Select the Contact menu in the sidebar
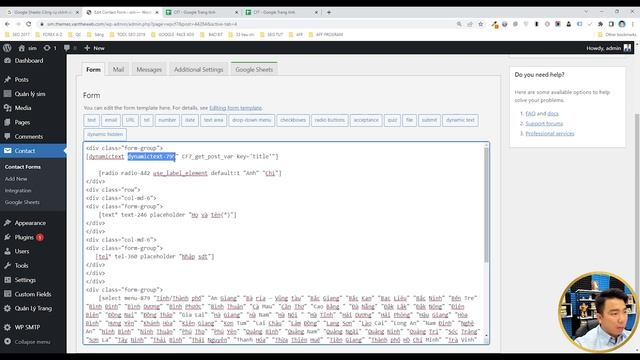Image resolution: width=640 pixels, height=360 pixels. (33, 151)
